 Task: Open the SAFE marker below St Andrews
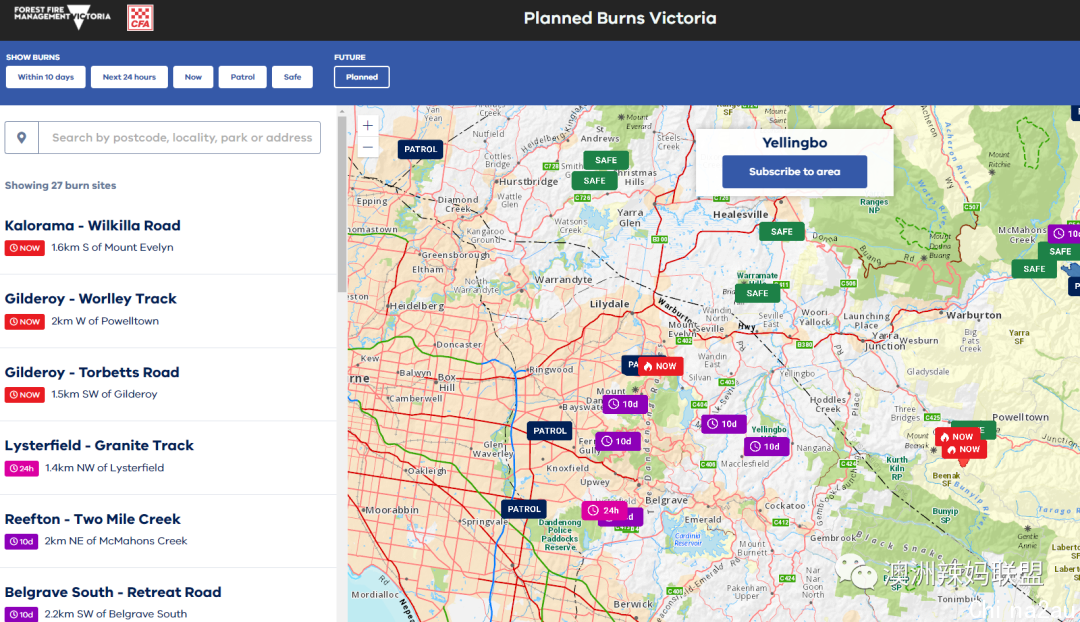pos(606,160)
